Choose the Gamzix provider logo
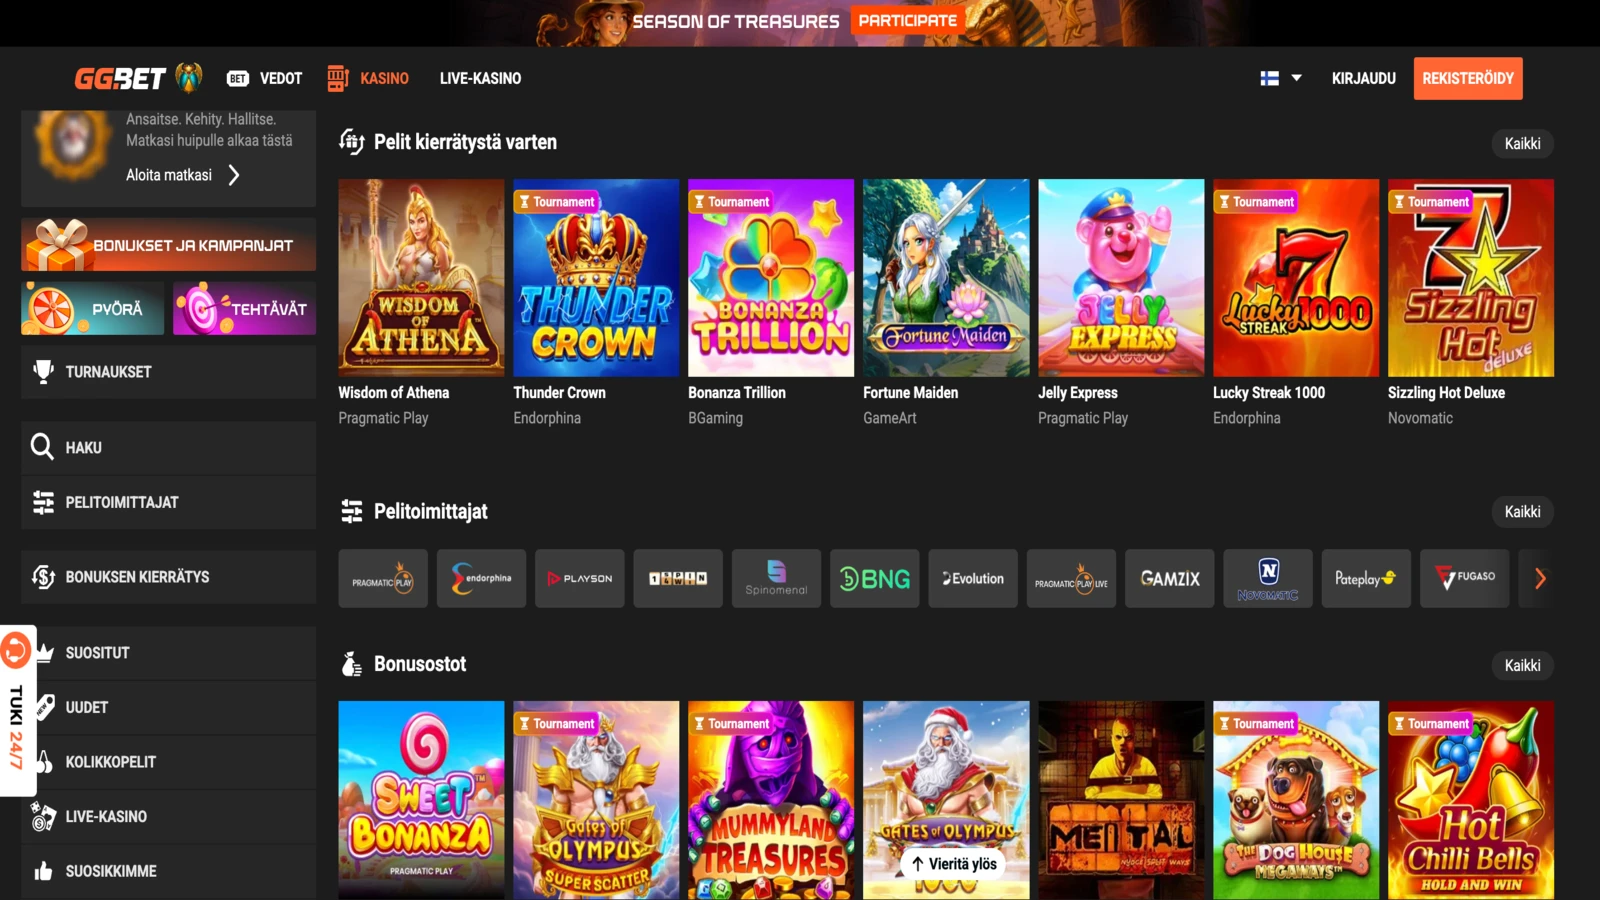The width and height of the screenshot is (1600, 900). (1169, 579)
